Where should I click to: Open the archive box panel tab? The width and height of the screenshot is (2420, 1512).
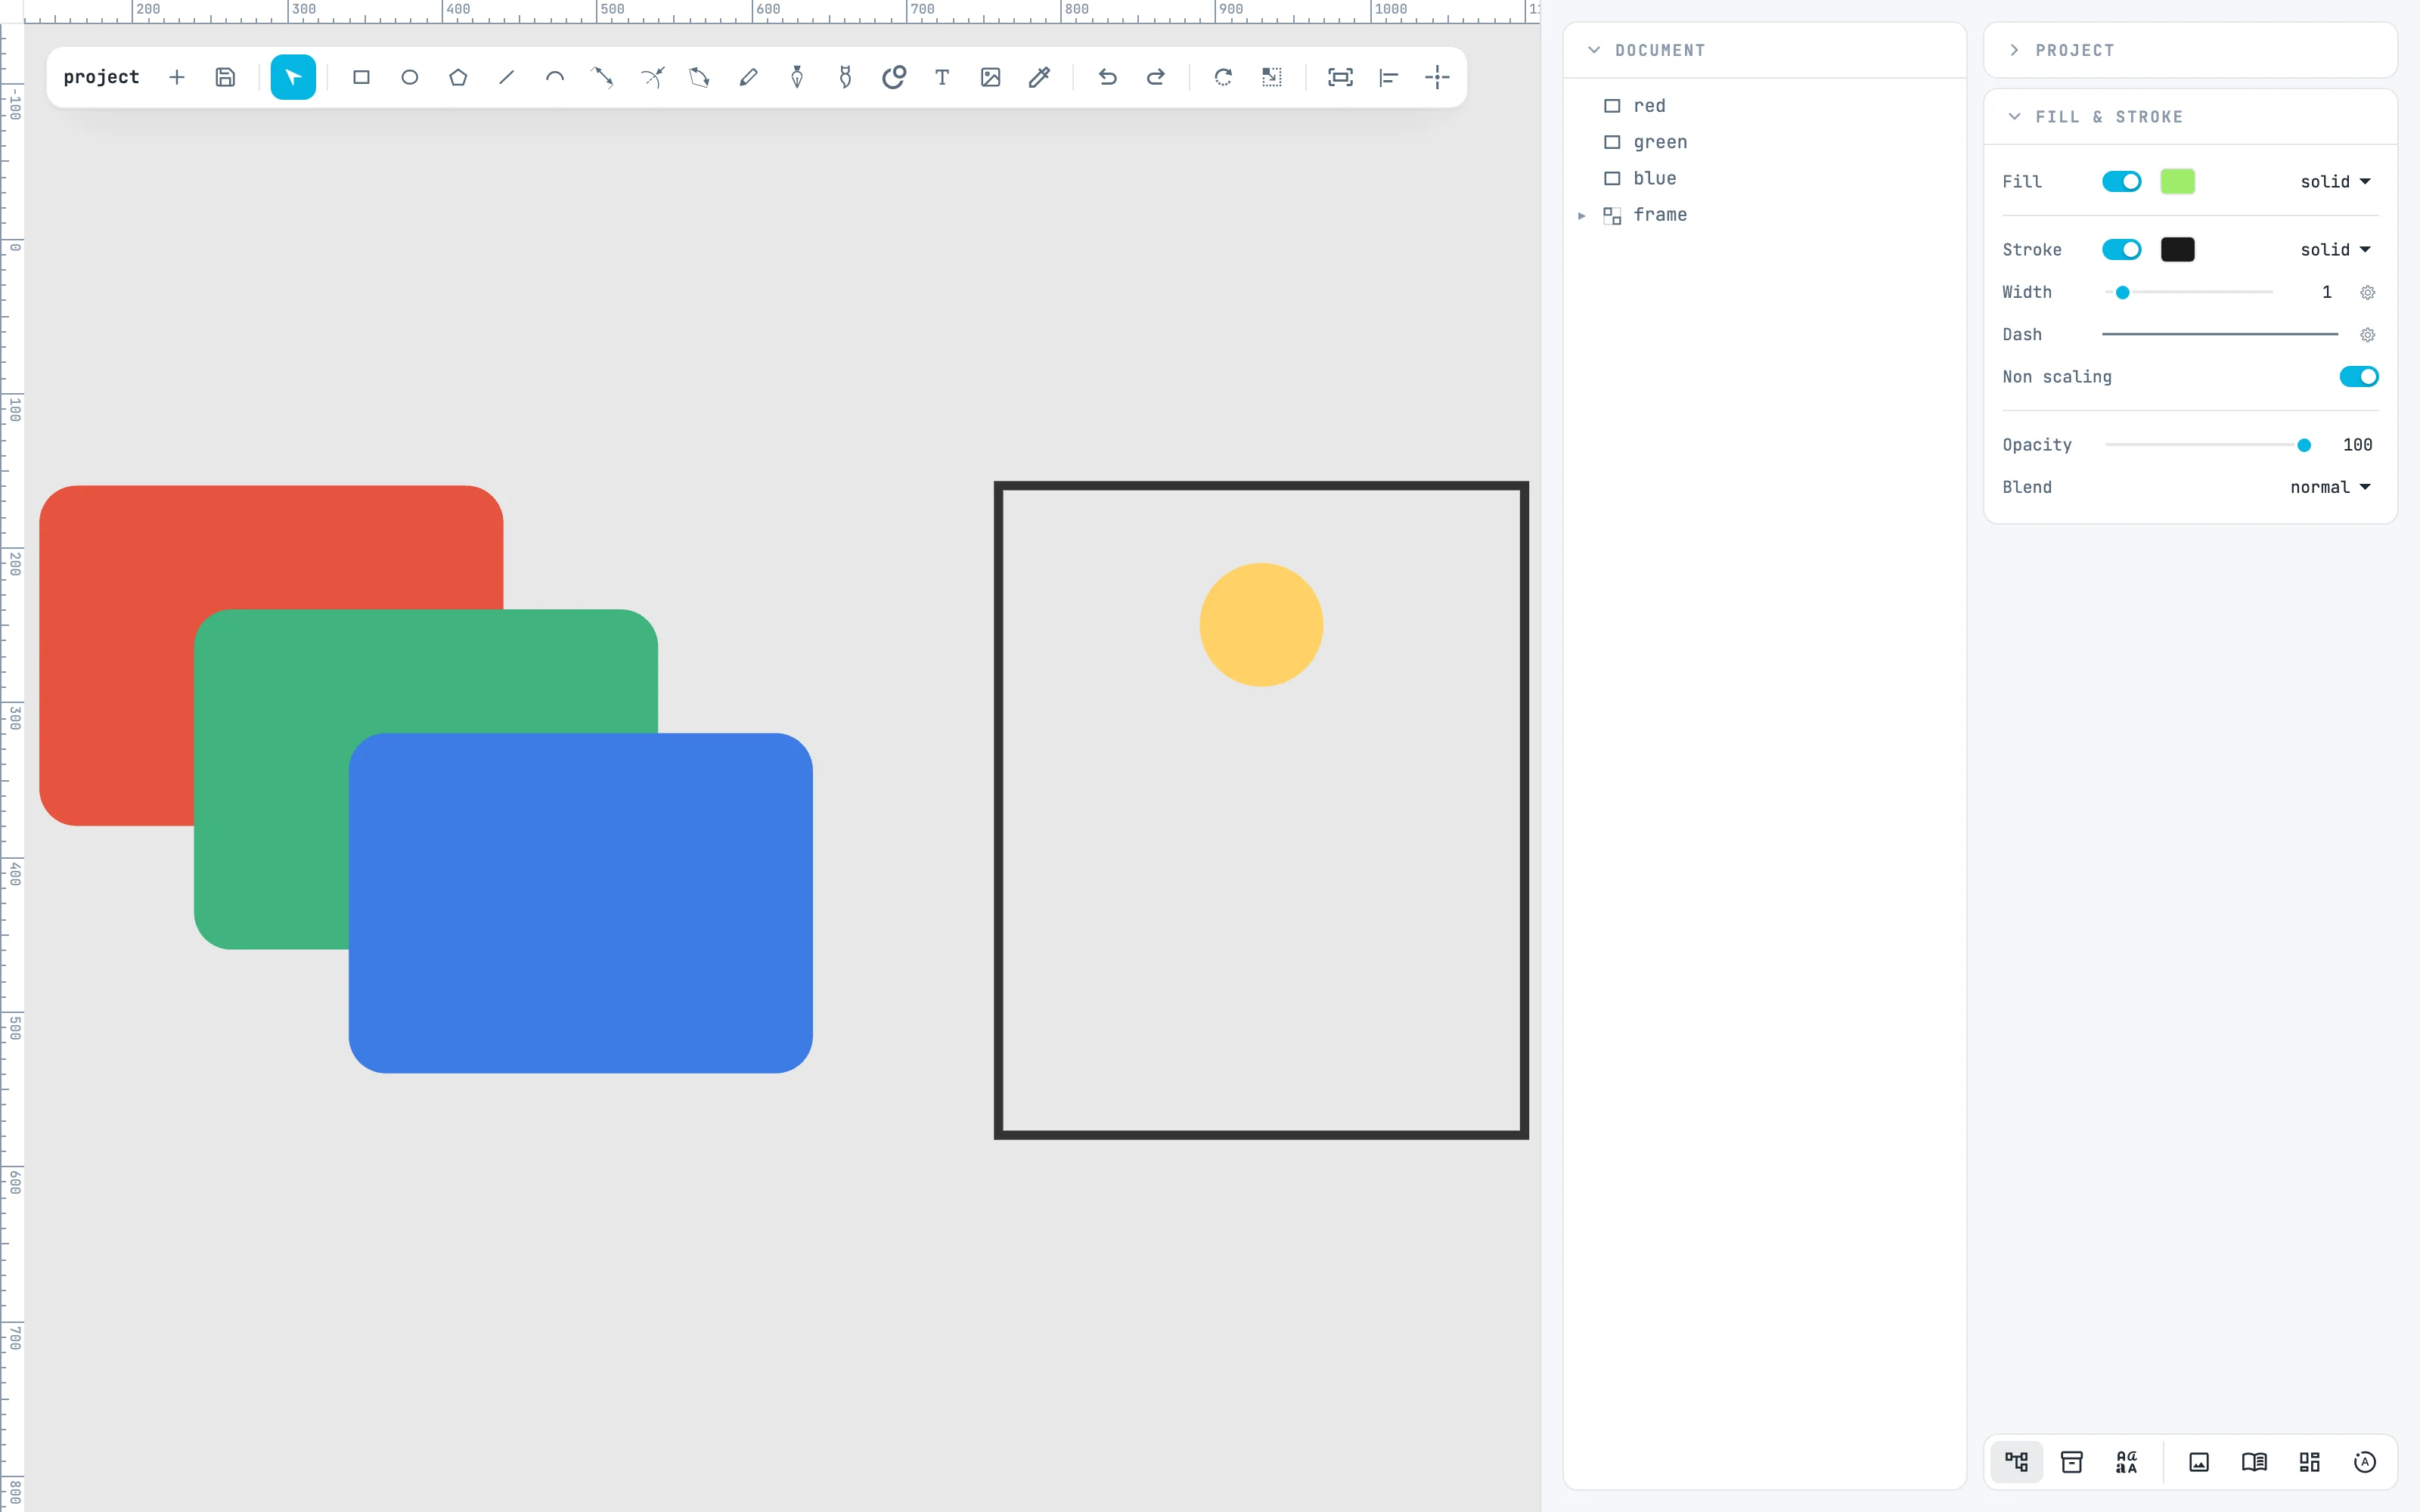tap(2072, 1462)
